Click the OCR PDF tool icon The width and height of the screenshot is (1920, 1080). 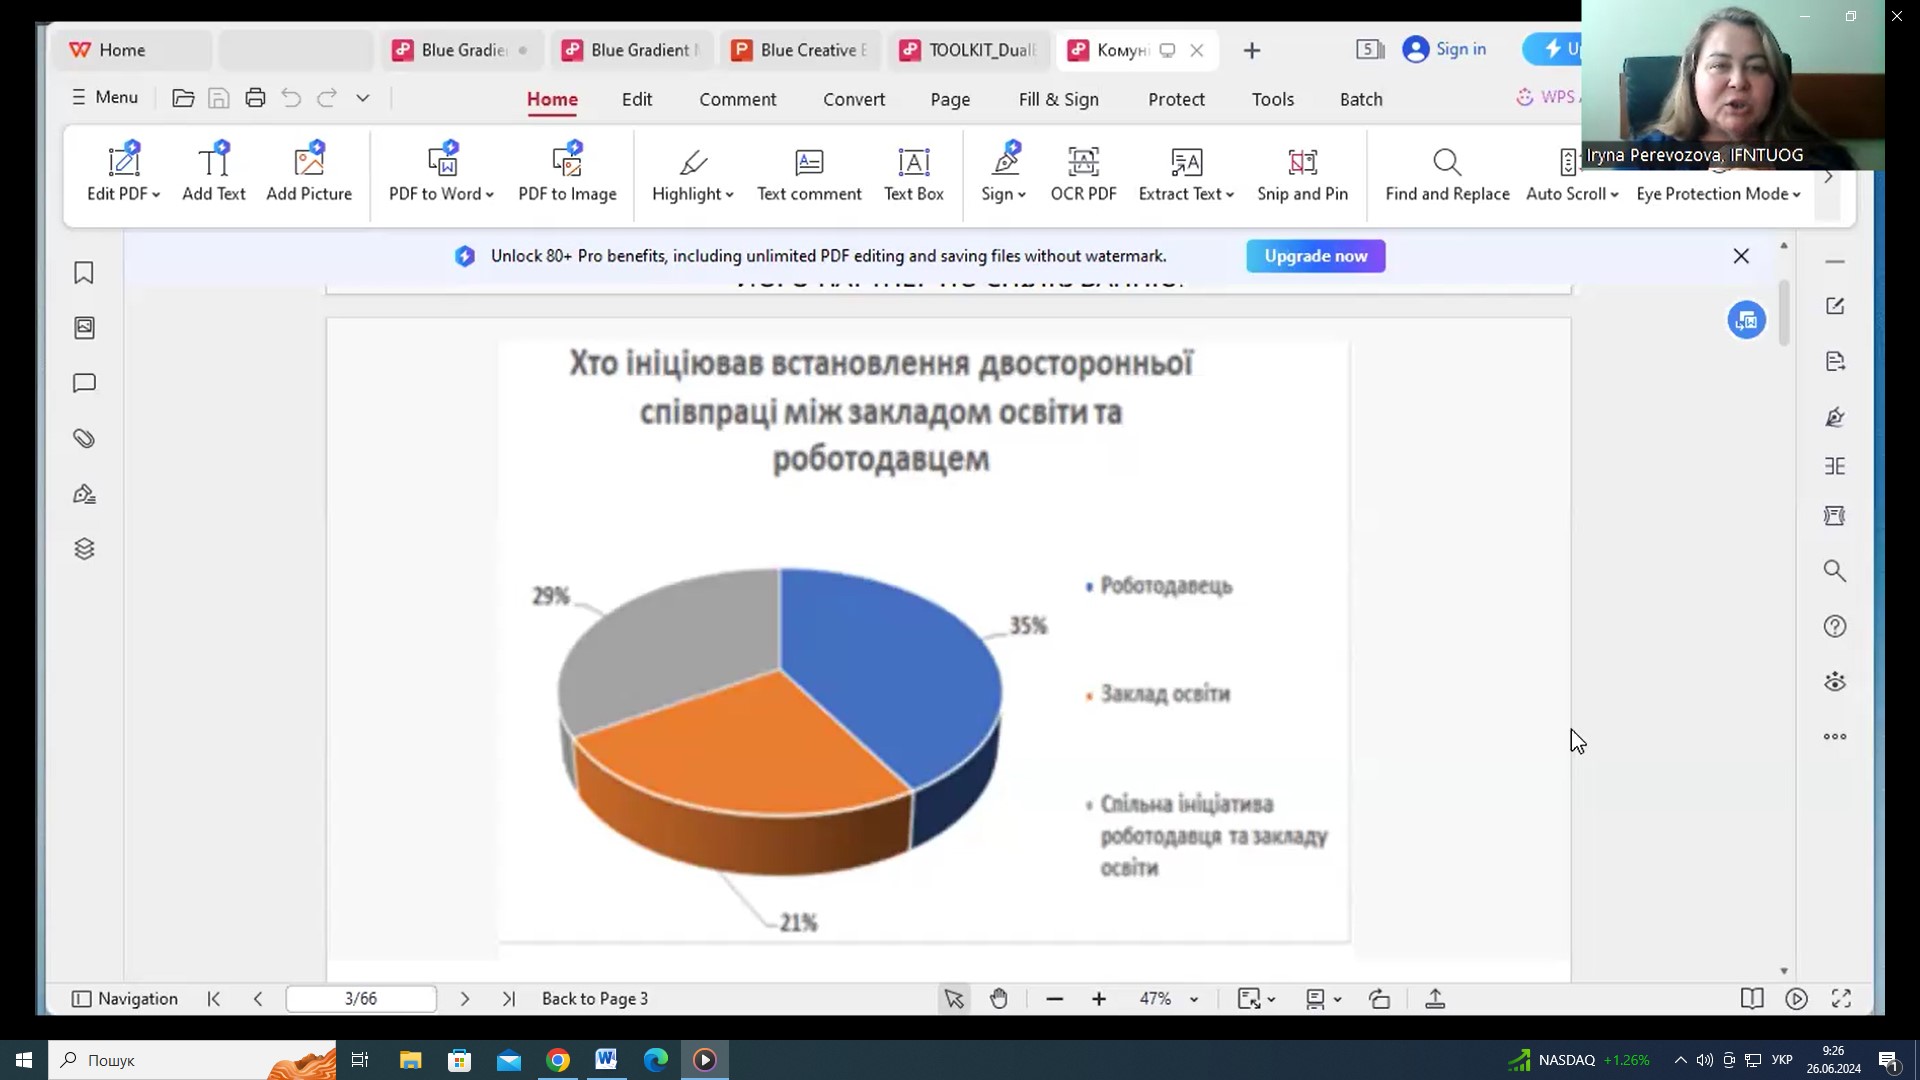click(1083, 162)
